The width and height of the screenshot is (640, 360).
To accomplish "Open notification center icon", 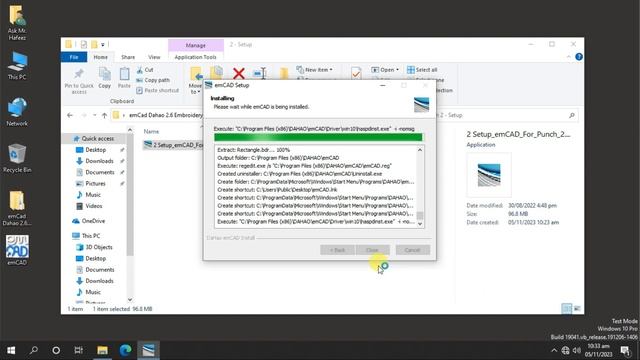I will click(625, 350).
